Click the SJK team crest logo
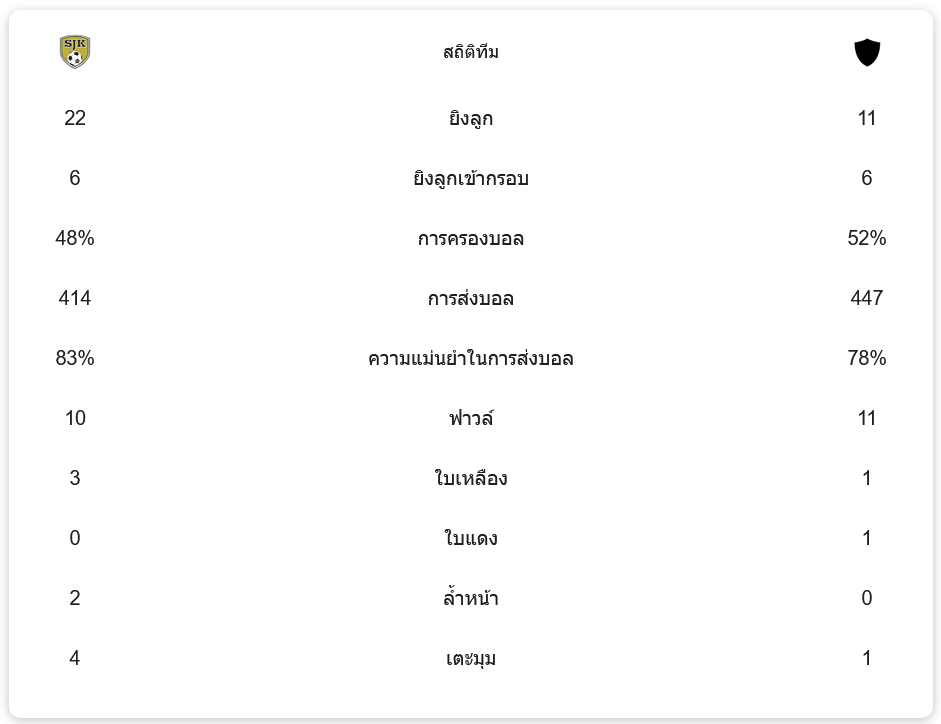 coord(74,52)
